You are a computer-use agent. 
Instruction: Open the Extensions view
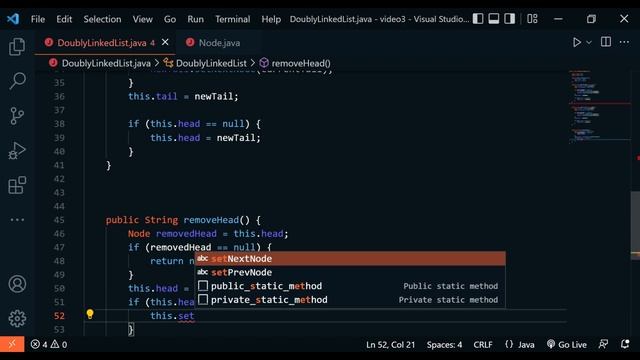(x=17, y=185)
